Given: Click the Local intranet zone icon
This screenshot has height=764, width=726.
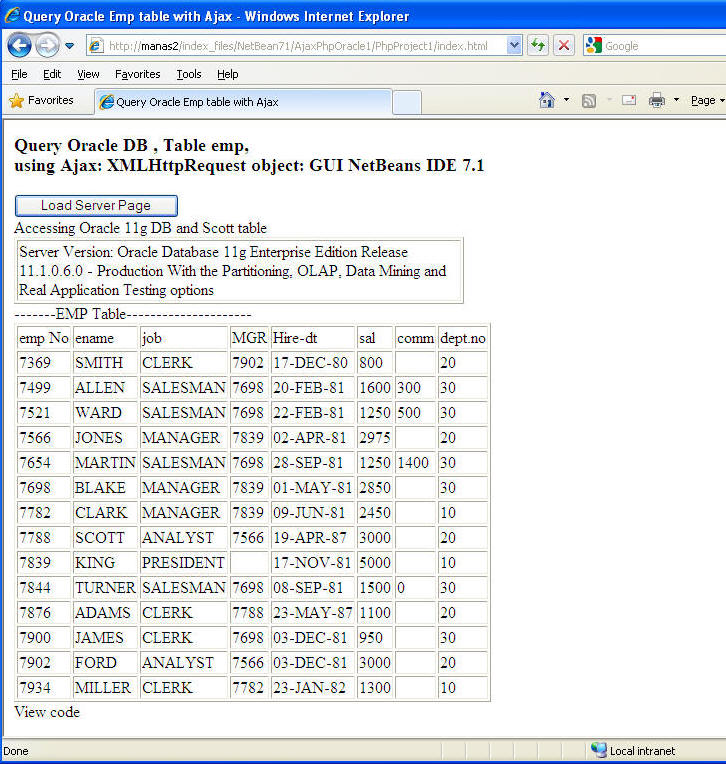Looking at the screenshot, I should (x=599, y=750).
